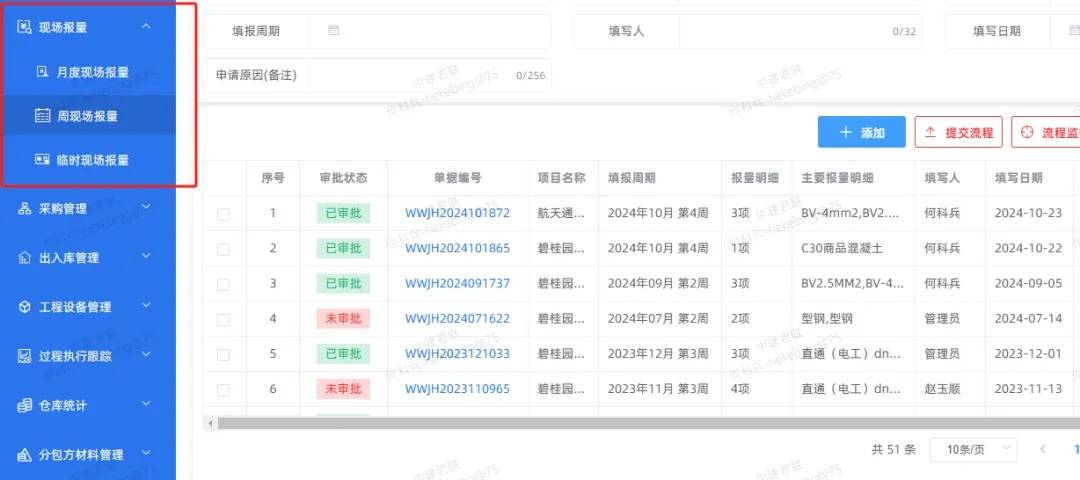Click the 临时现场报量 menu icon

point(42,160)
